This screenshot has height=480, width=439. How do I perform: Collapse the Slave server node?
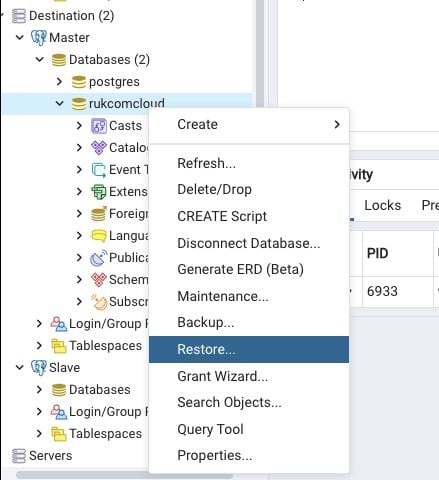(20, 367)
